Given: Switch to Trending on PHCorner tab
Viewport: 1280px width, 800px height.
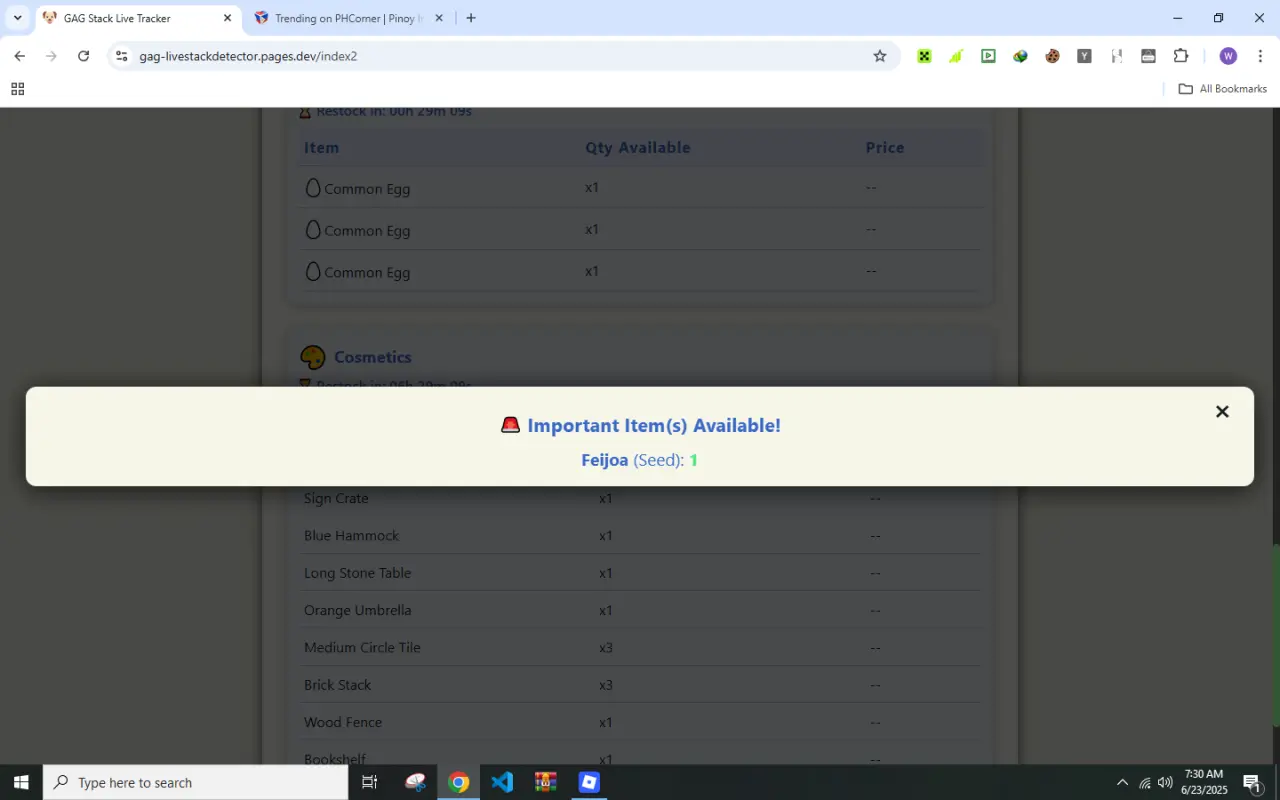Looking at the screenshot, I should pyautogui.click(x=348, y=18).
